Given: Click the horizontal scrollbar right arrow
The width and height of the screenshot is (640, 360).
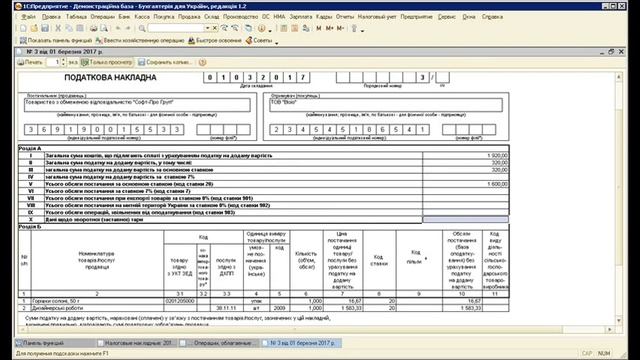Looking at the screenshot, I should pos(610,329).
